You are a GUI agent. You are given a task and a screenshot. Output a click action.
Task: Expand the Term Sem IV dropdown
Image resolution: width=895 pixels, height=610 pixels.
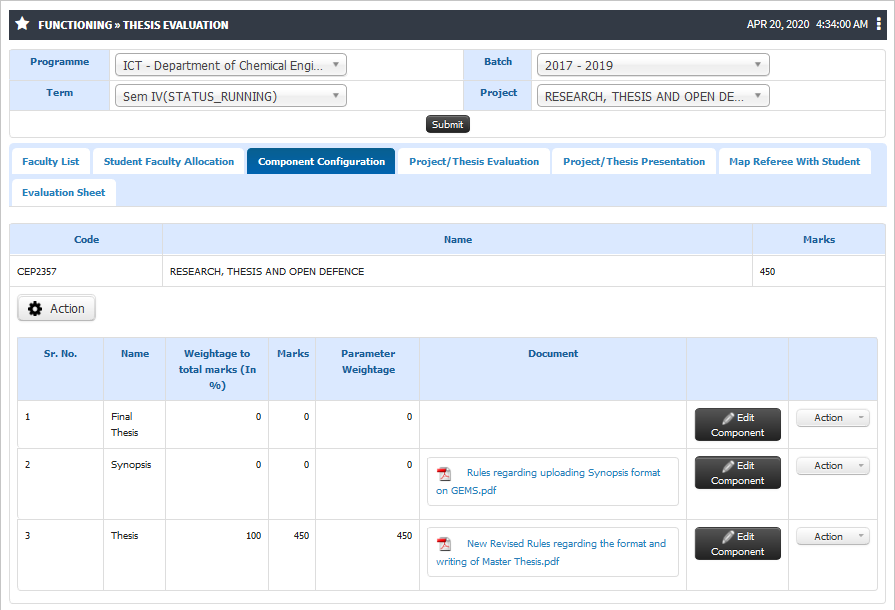pos(231,96)
